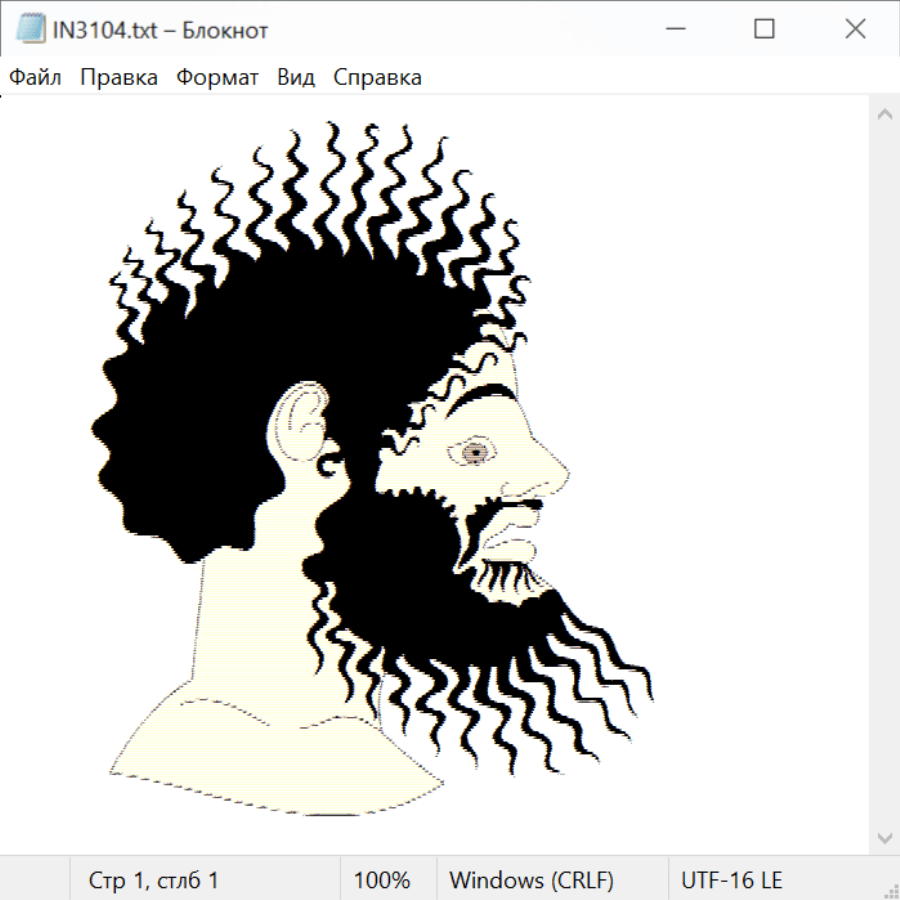The width and height of the screenshot is (900, 900).
Task: Click the 100% zoom level in the status bar
Action: point(382,880)
